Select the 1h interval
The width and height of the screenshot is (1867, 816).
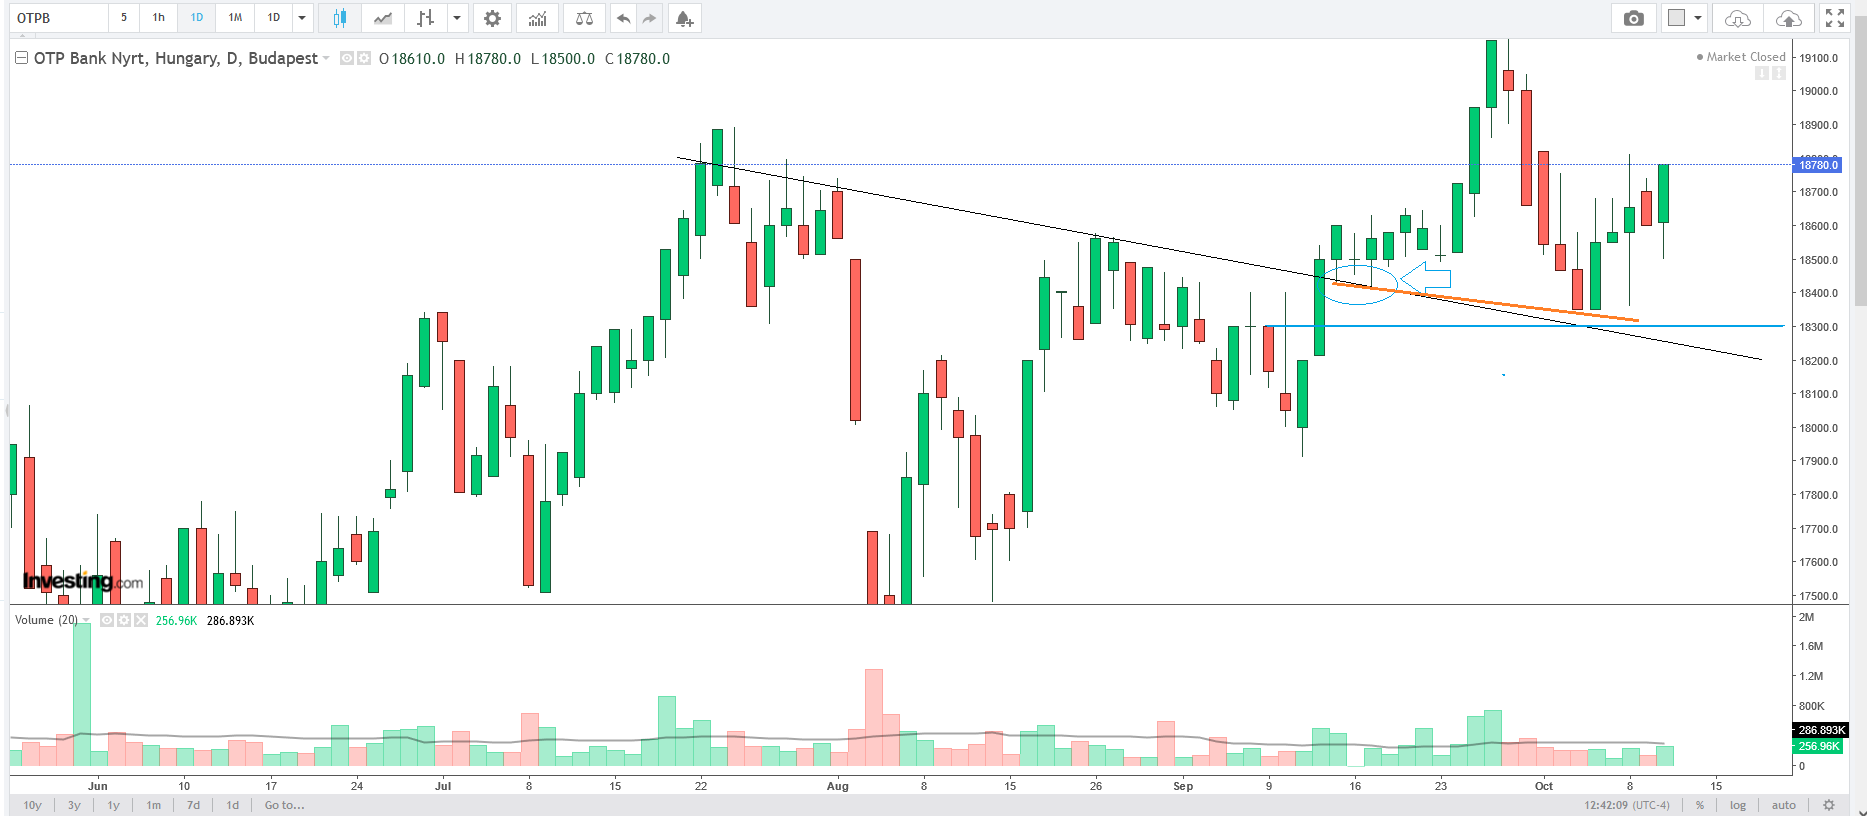click(159, 18)
